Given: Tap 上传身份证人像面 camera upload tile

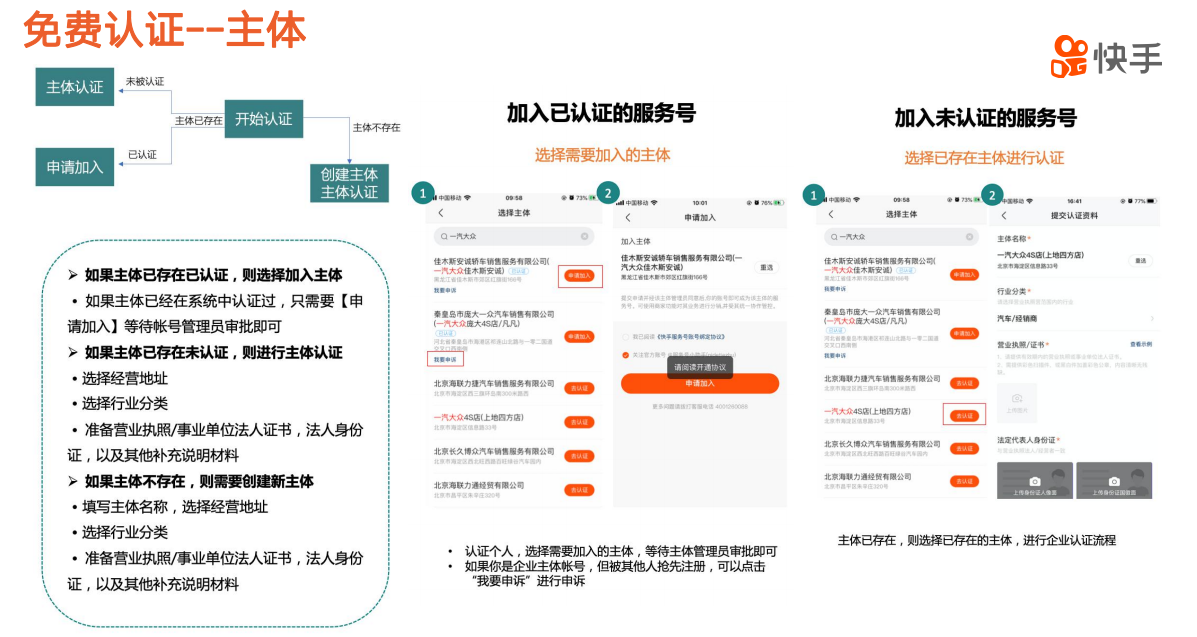Looking at the screenshot, I should click(1034, 480).
